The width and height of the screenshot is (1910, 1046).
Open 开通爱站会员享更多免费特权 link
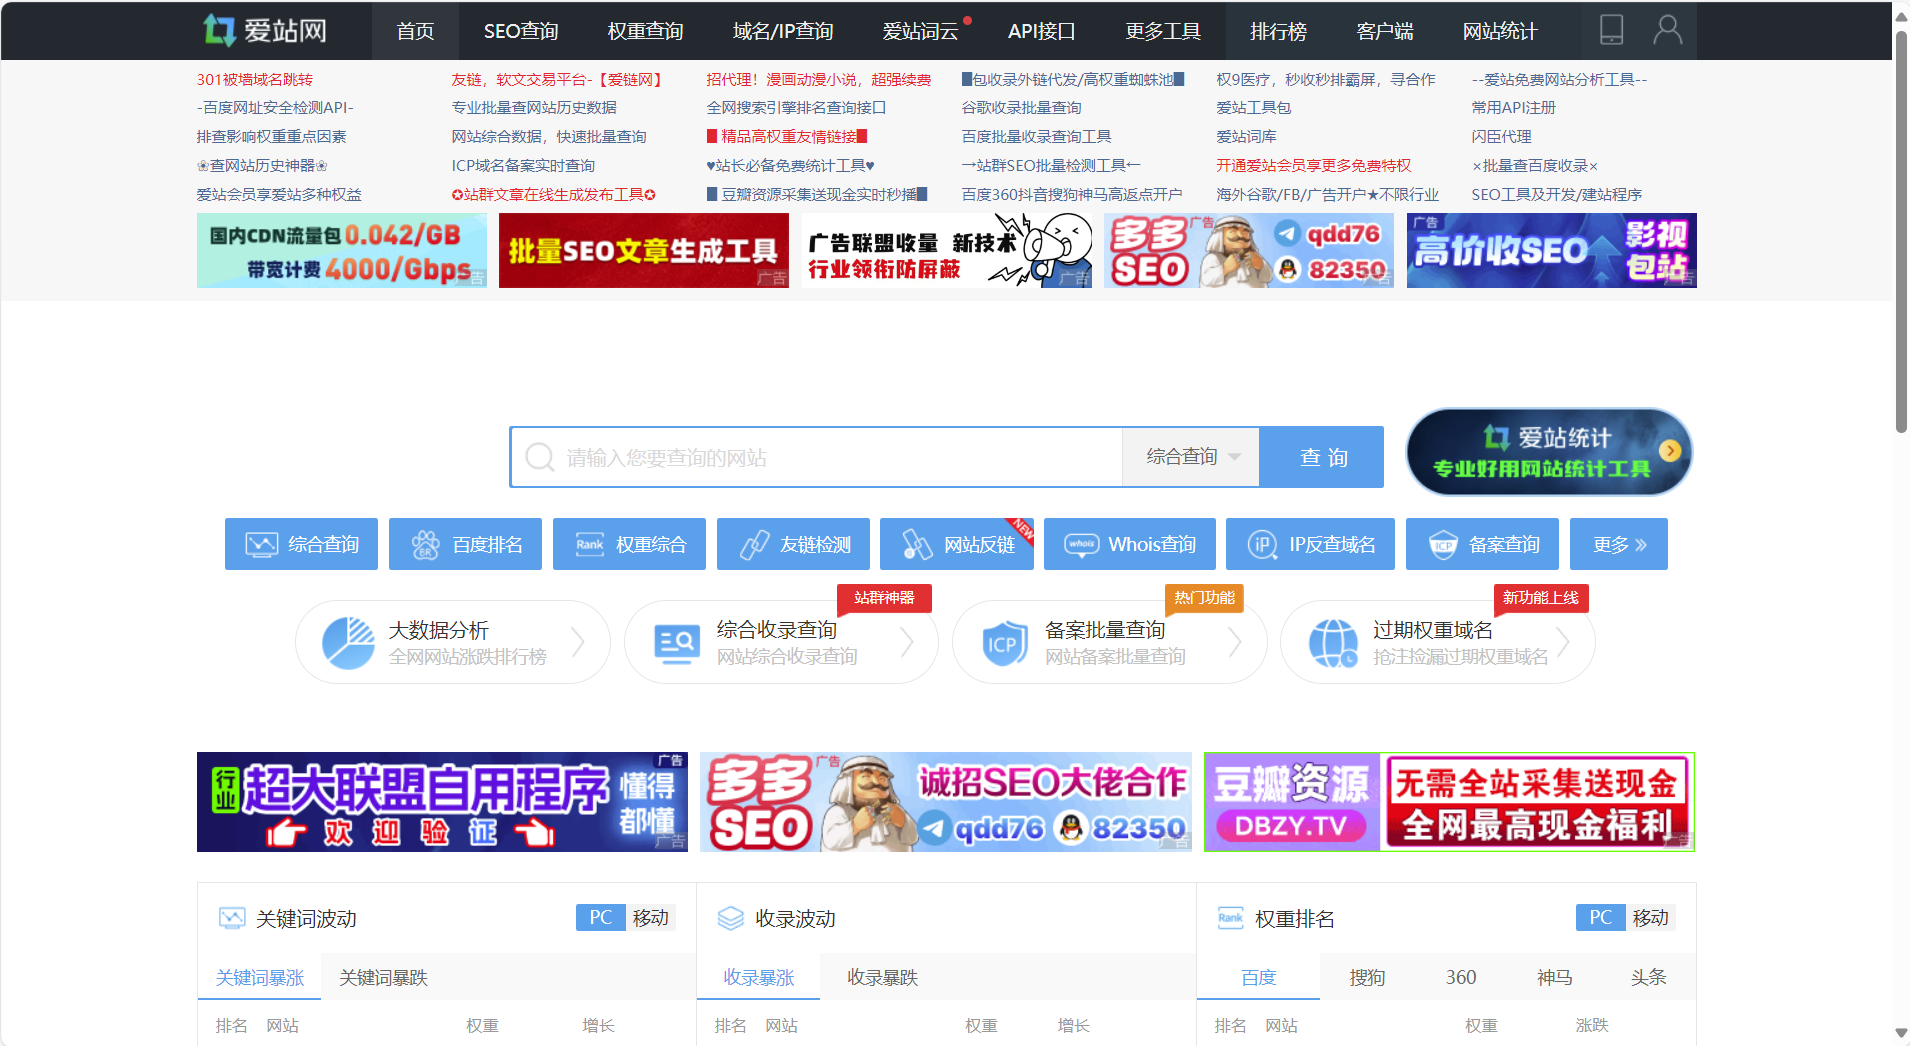point(1314,165)
